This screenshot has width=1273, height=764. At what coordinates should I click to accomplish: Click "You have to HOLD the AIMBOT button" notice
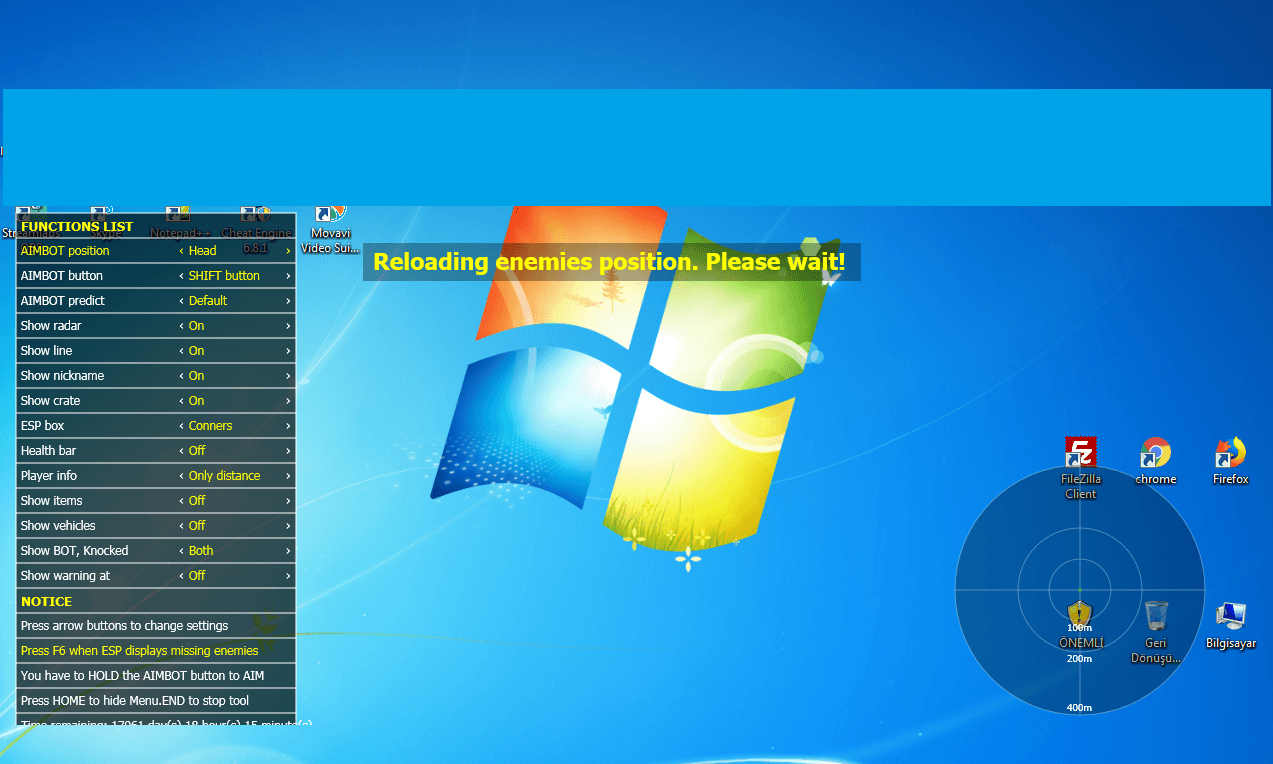[142, 676]
